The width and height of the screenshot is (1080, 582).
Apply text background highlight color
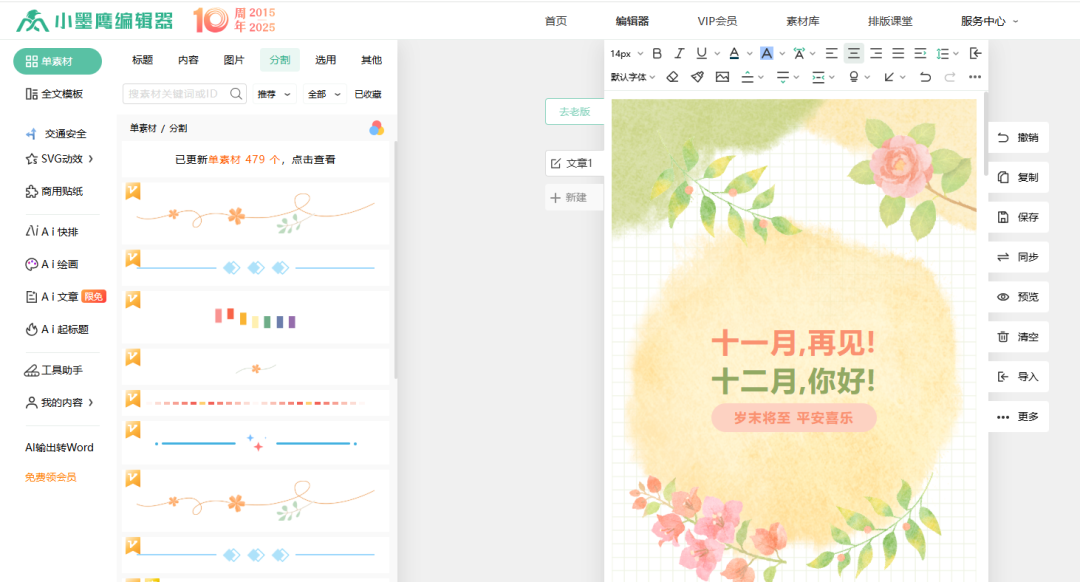[x=766, y=54]
